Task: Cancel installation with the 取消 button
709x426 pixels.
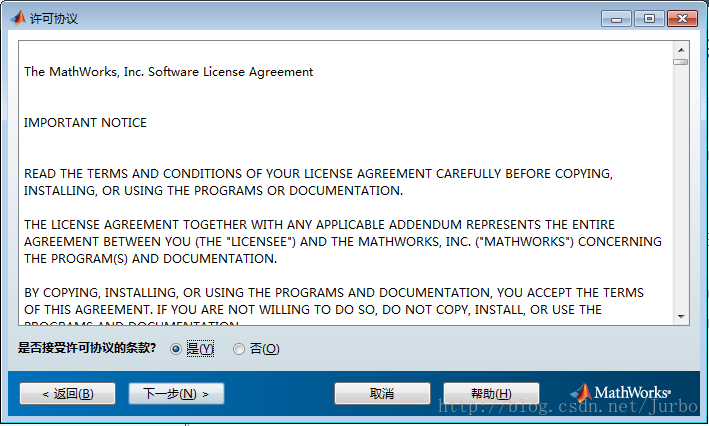Action: (x=382, y=393)
